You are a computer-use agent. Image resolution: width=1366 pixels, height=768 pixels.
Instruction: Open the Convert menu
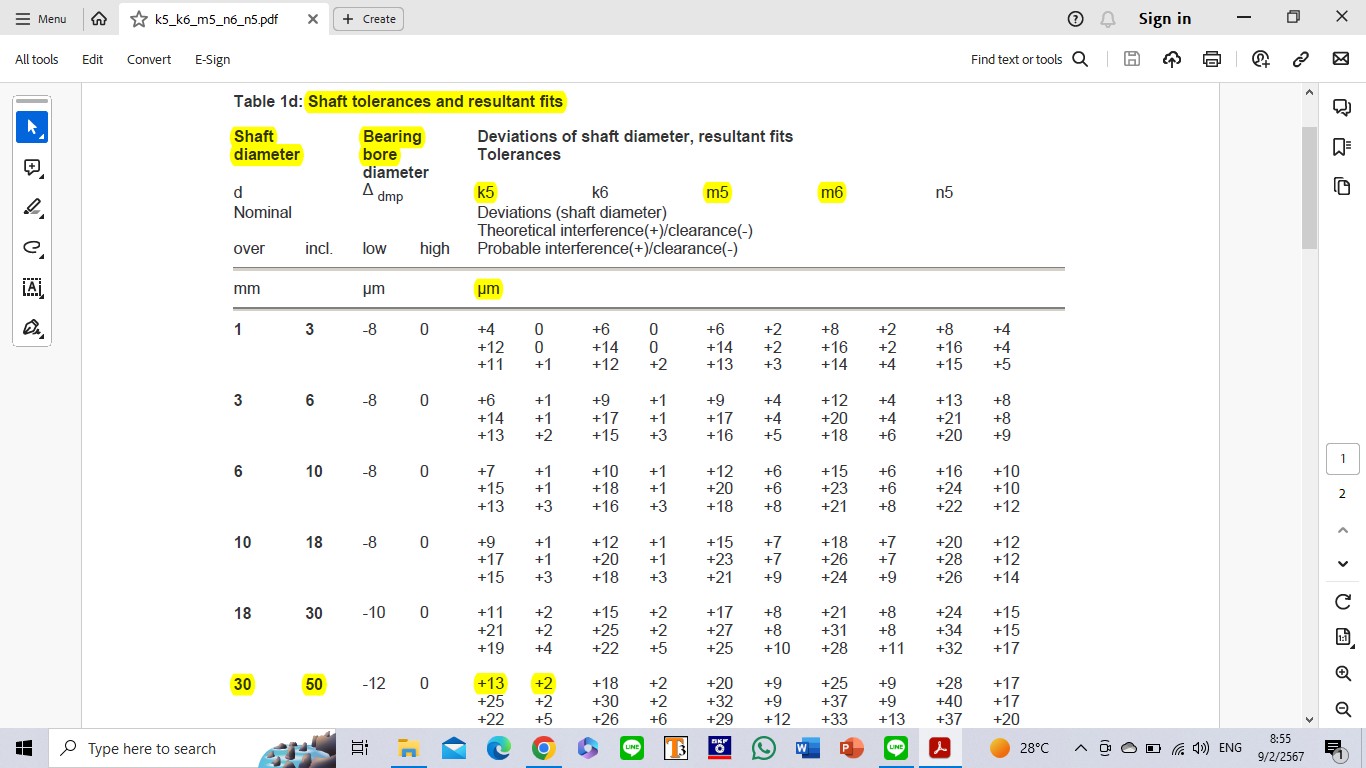coord(149,59)
